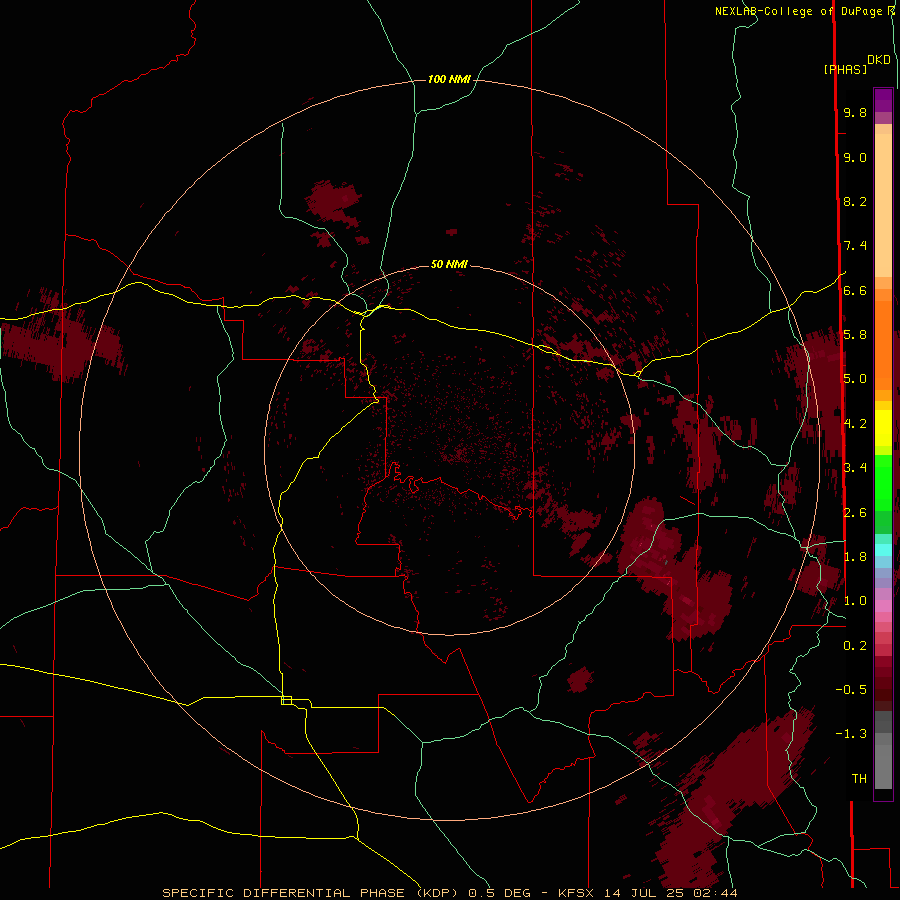Image resolution: width=900 pixels, height=900 pixels.
Task: Select the 9.8 value on the scale
Action: pyautogui.click(x=855, y=113)
